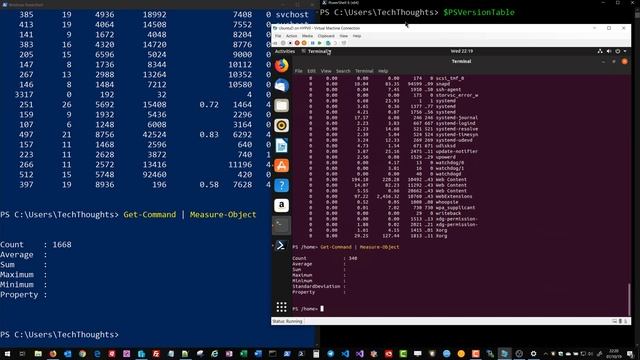Open View menu in Ubuntu Terminal window
This screenshot has width=640, height=360.
pos(326,71)
